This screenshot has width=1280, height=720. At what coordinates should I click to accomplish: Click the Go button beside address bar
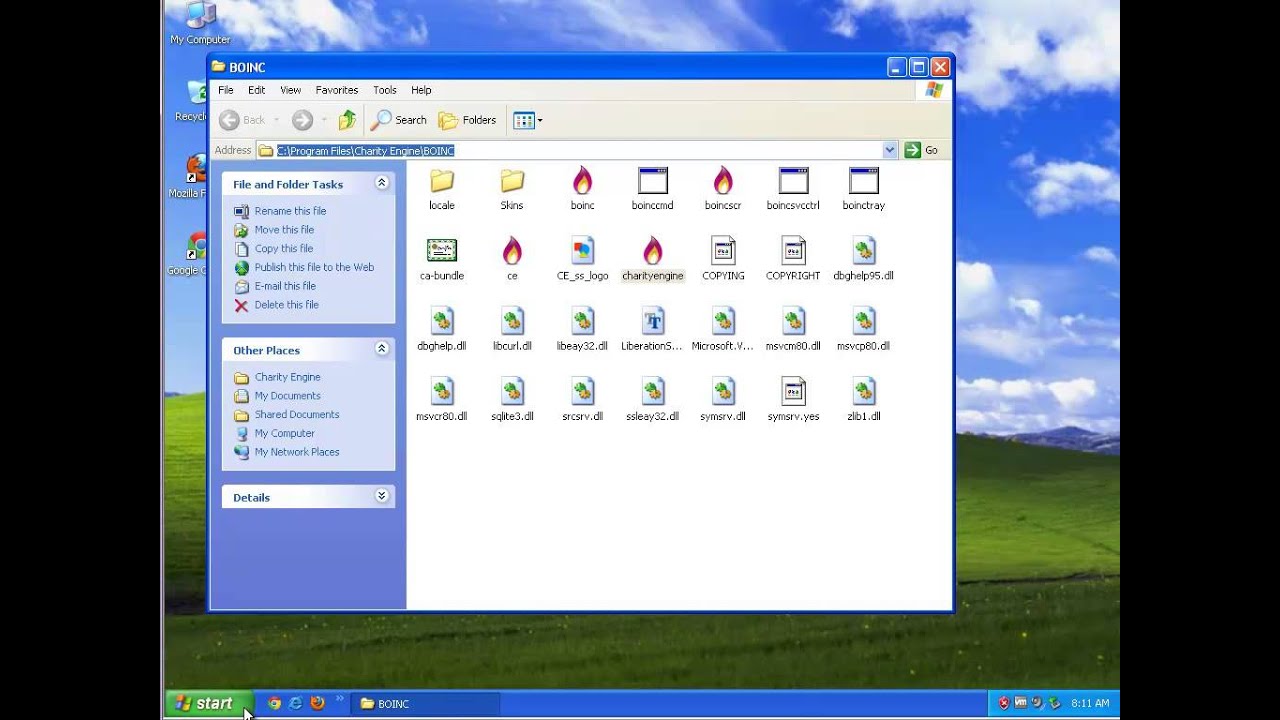921,150
